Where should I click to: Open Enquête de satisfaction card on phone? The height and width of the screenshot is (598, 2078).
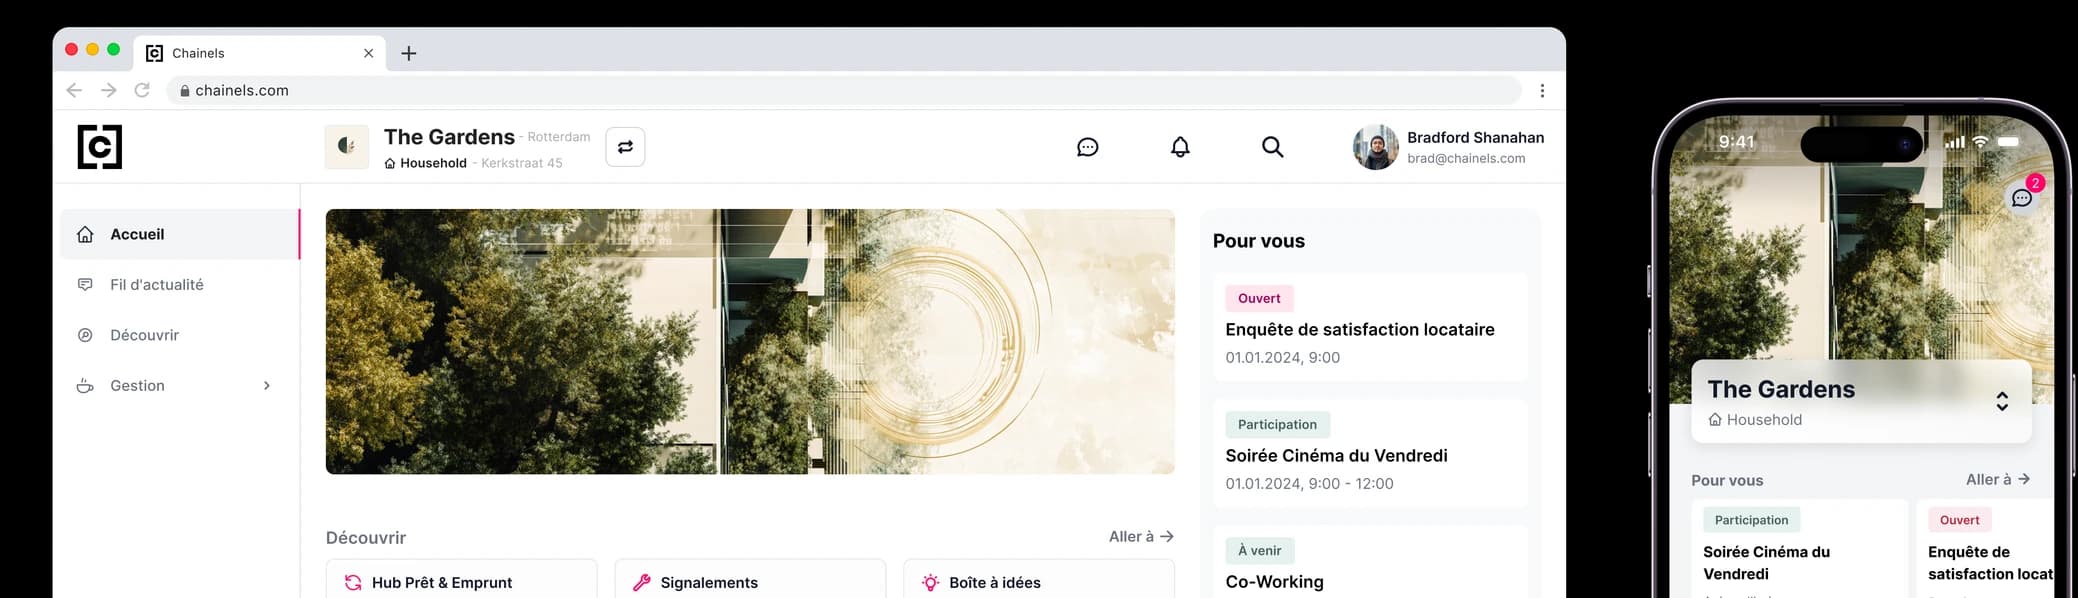(1986, 550)
